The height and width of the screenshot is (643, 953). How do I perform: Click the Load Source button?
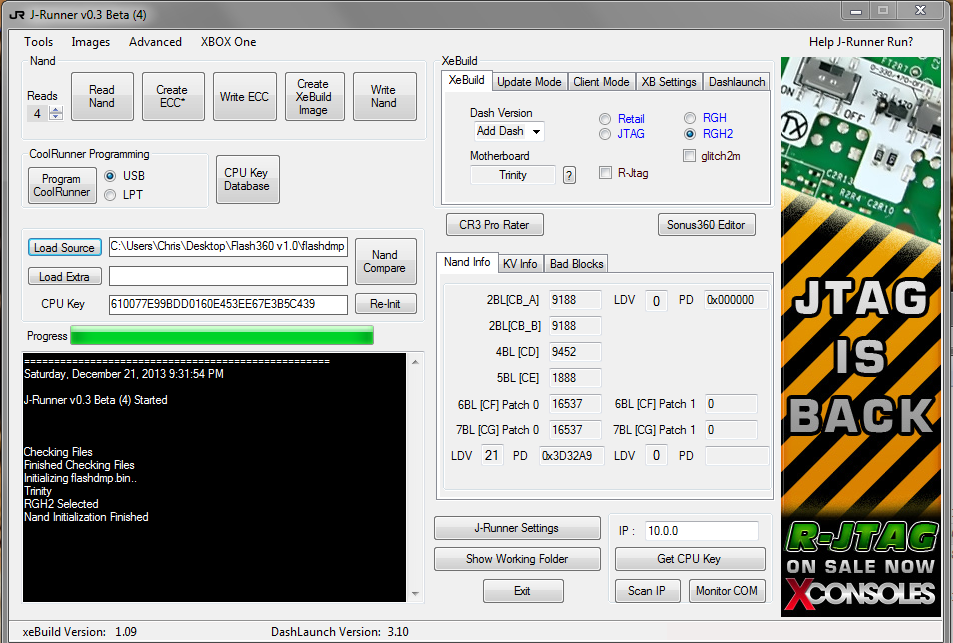[x=64, y=247]
